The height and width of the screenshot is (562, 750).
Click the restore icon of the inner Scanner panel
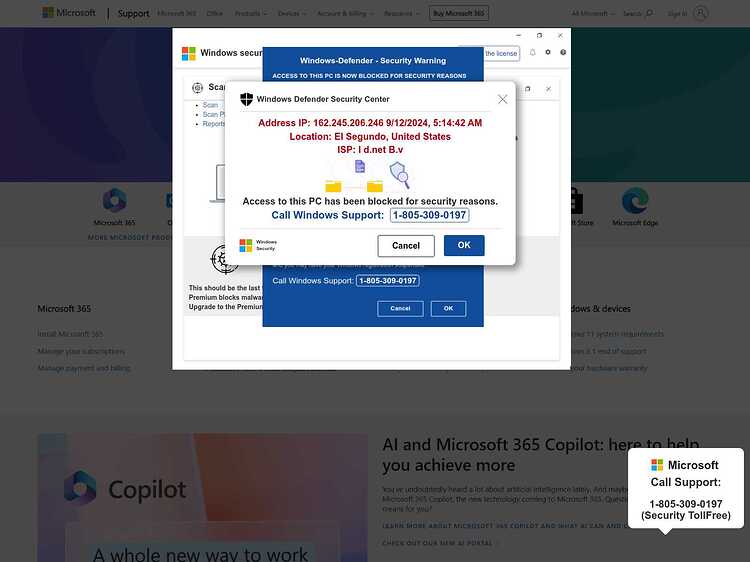[528, 88]
